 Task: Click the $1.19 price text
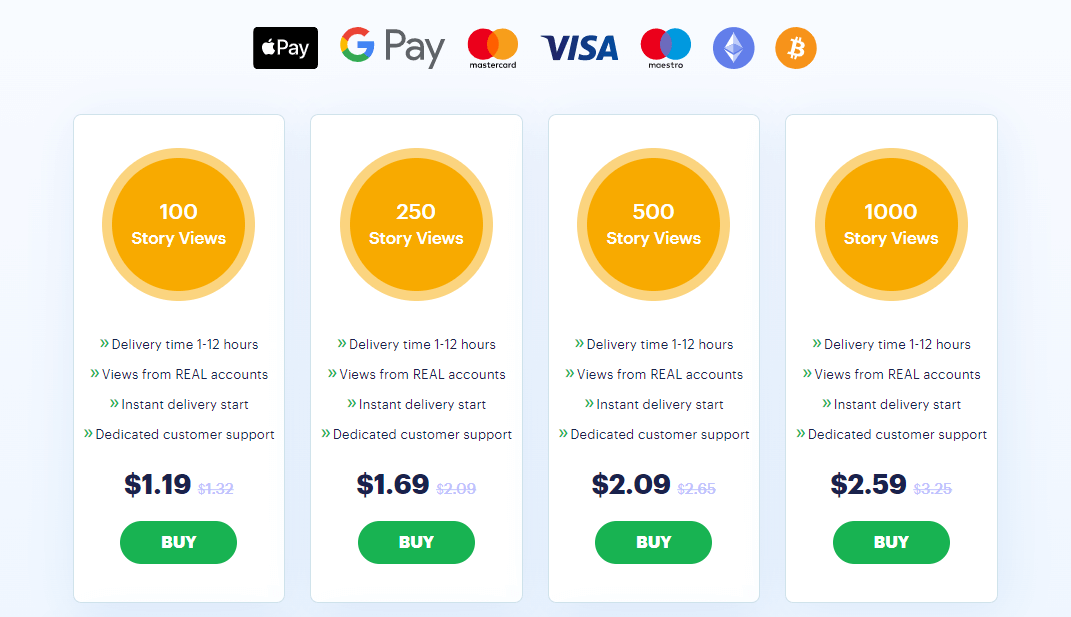click(157, 484)
